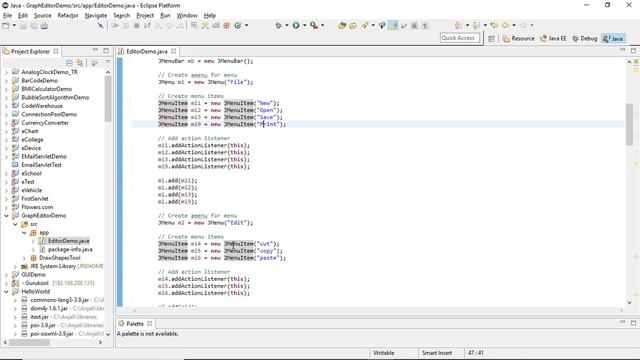640x360 pixels.
Task: Click the Run green play icon
Action: pos(296,25)
